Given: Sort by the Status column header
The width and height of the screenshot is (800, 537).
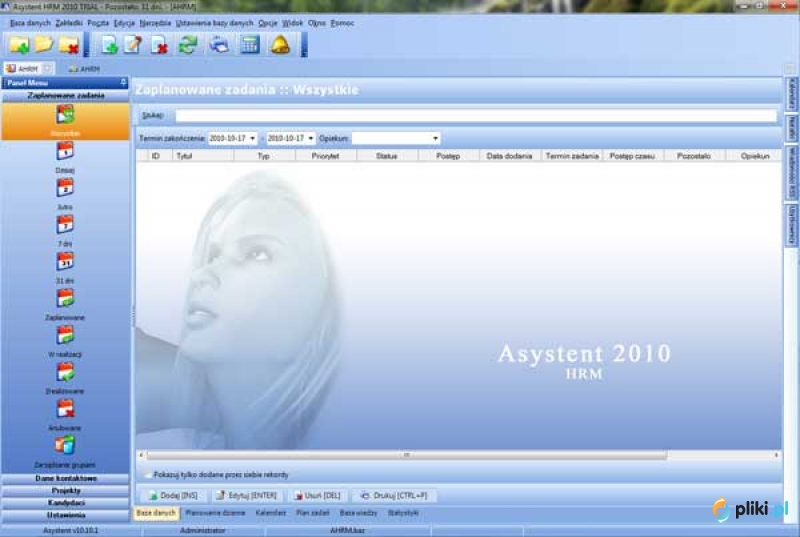Looking at the screenshot, I should pos(387,156).
